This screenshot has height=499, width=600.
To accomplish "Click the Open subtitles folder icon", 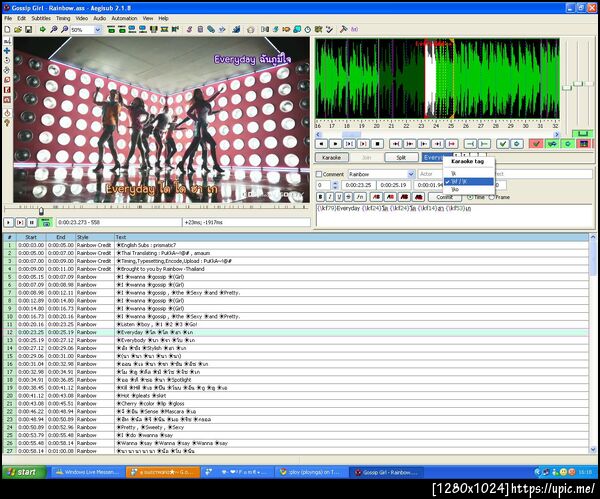I will point(18,29).
